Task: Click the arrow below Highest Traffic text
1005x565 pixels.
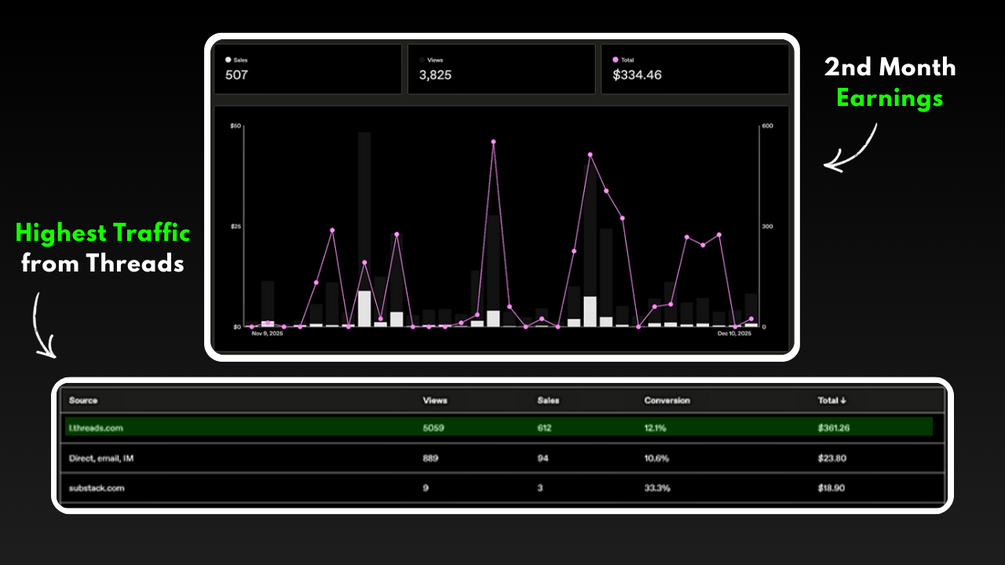Action: click(x=44, y=325)
